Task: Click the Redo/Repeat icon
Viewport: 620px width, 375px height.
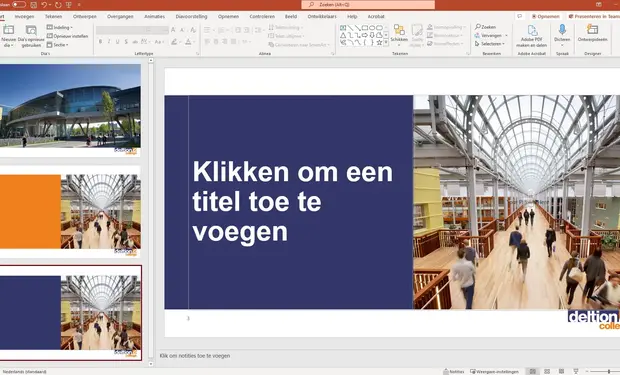Action: (59, 5)
